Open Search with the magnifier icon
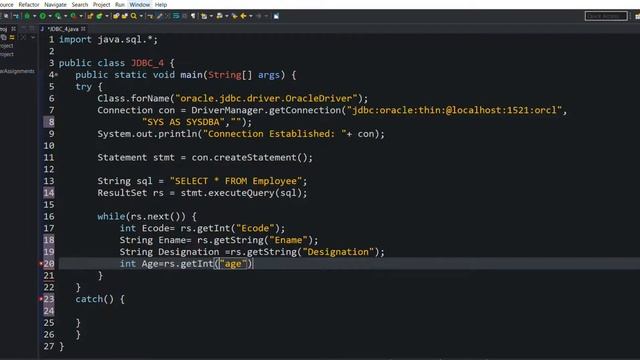The width and height of the screenshot is (640, 360). pyautogui.click(x=134, y=16)
